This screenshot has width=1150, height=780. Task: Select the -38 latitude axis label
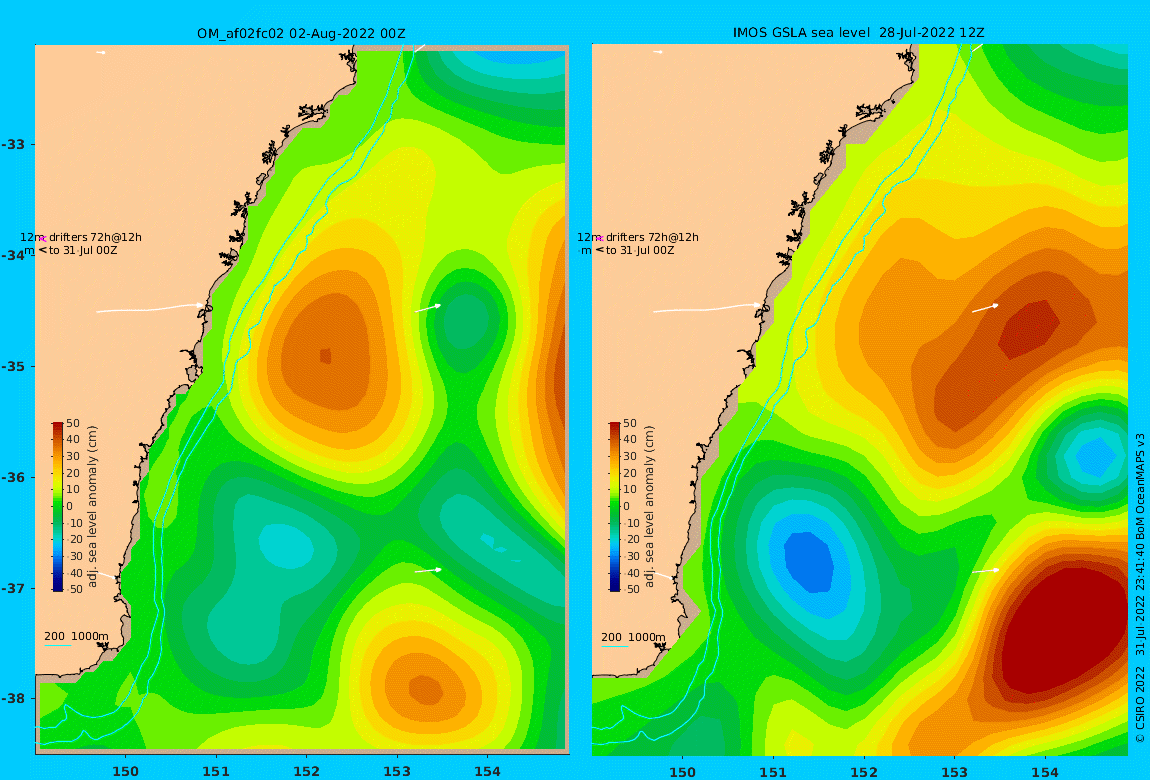pos(12,699)
